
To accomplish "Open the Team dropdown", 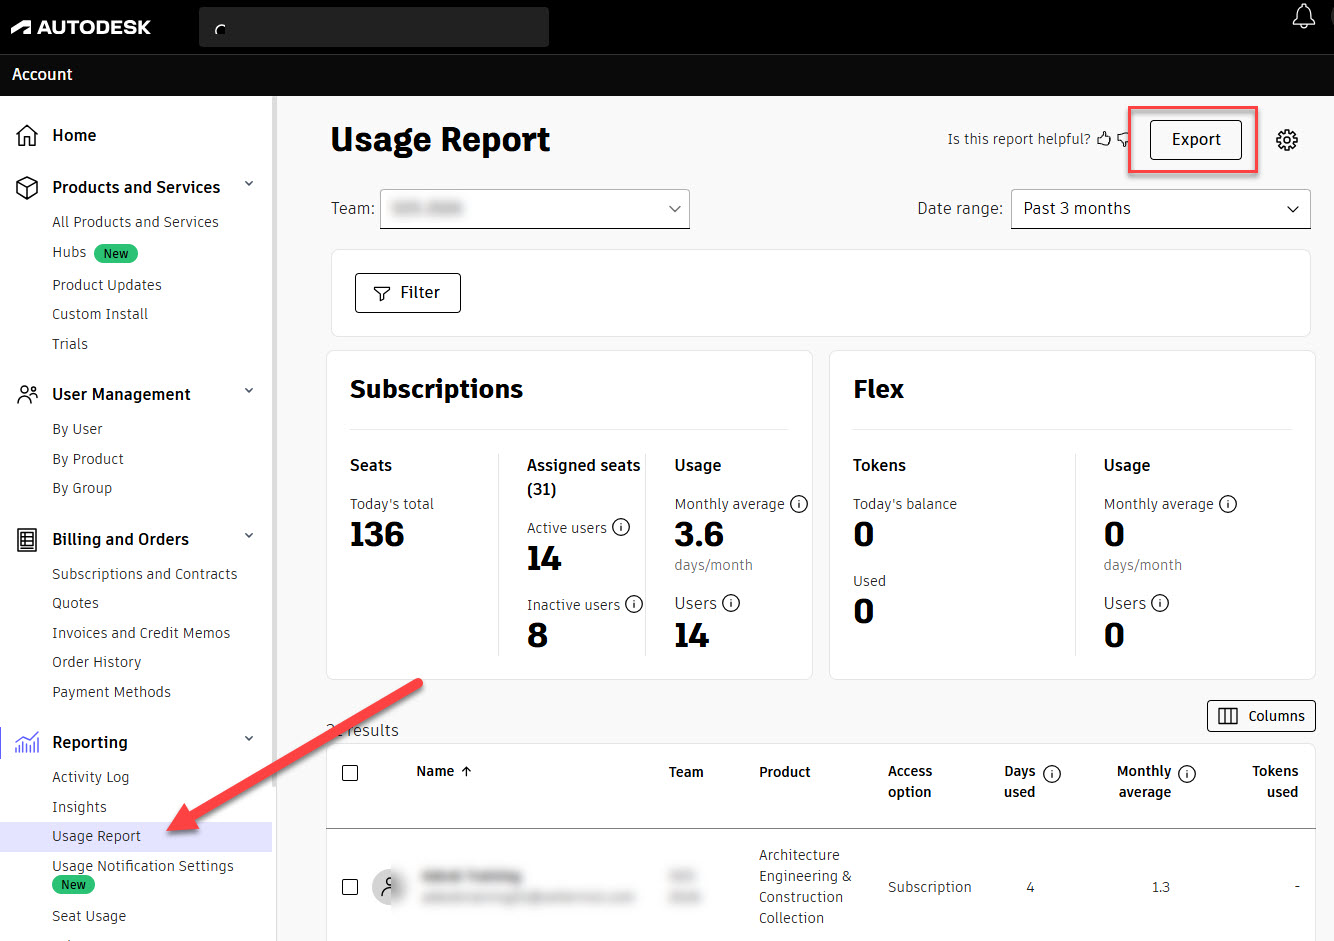I will (535, 209).
